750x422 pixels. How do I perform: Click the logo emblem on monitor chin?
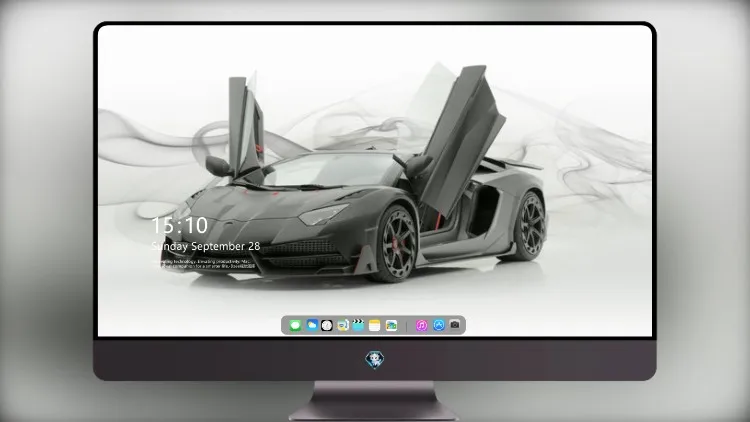[x=375, y=360]
